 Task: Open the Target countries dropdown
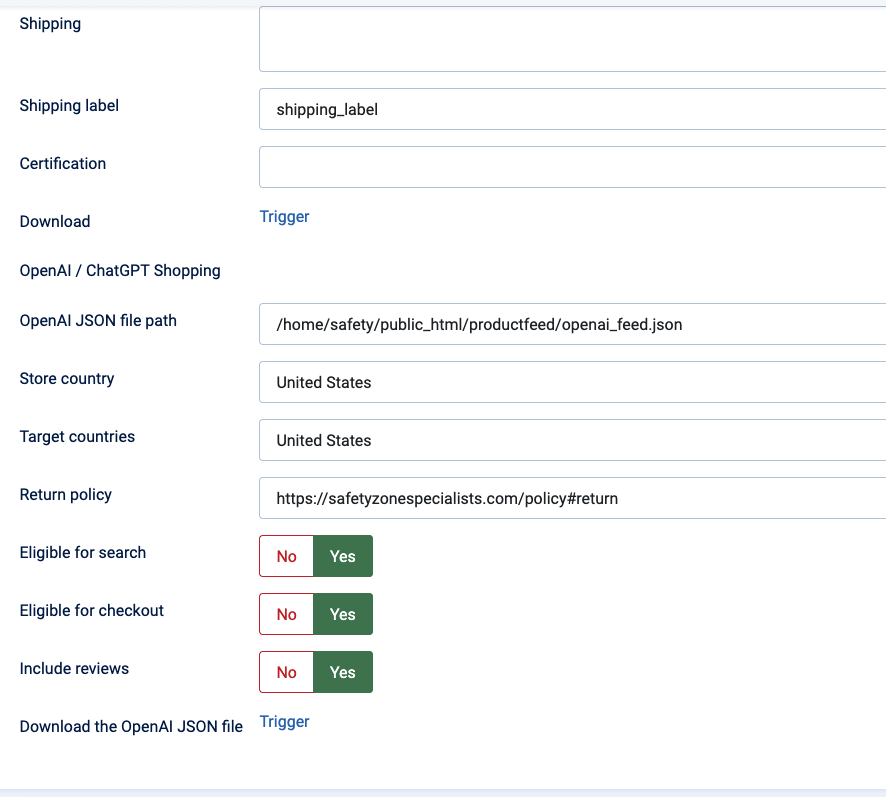tap(572, 440)
